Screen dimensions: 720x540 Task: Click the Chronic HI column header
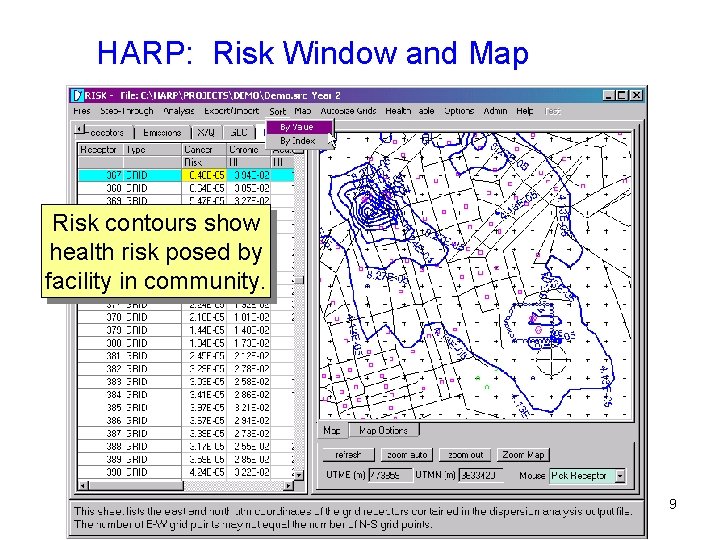point(248,156)
